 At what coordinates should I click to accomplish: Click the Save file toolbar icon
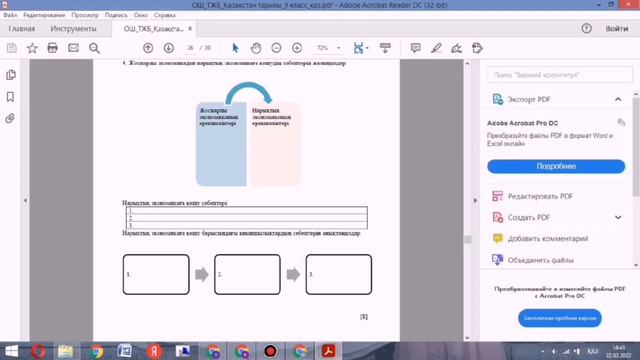(11, 48)
